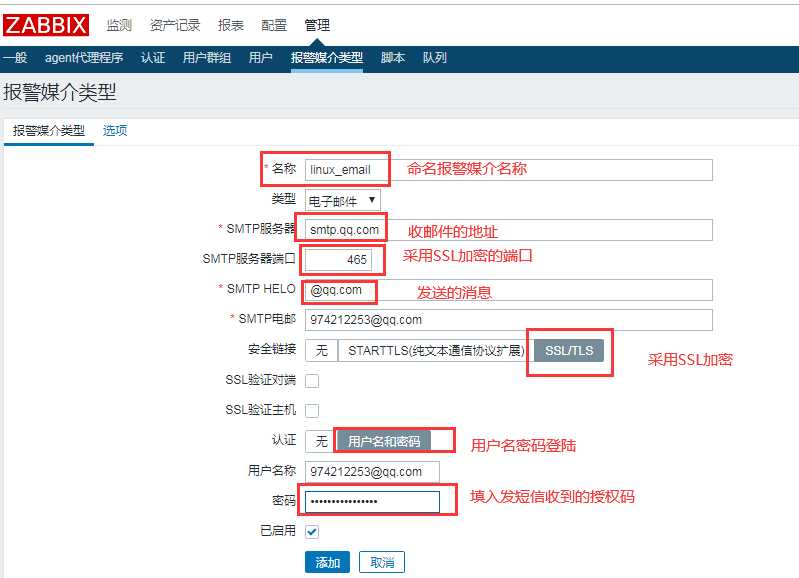The image size is (799, 578).
Task: Open the 监测 top menu
Action: pos(119,25)
